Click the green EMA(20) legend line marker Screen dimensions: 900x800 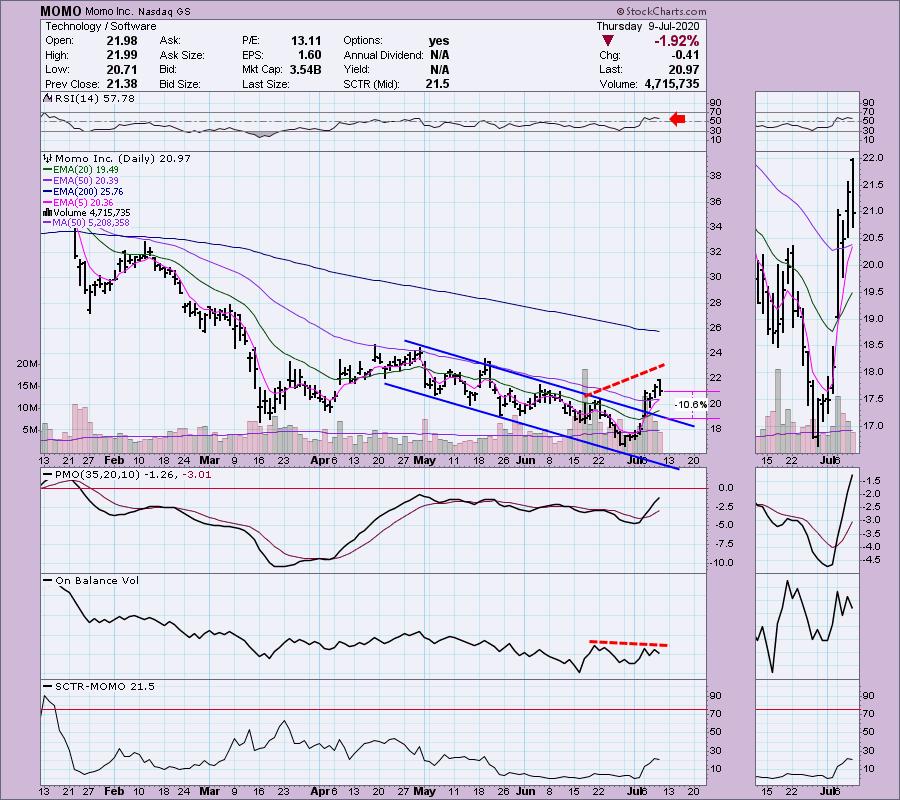[48, 170]
